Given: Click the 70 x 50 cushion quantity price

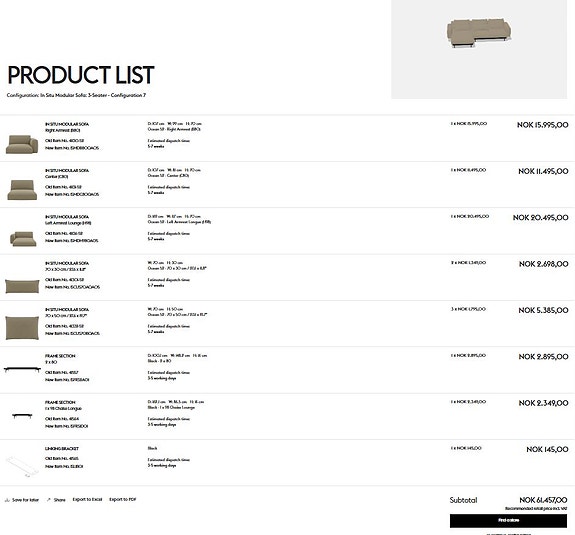Looking at the screenshot, I should tap(468, 309).
